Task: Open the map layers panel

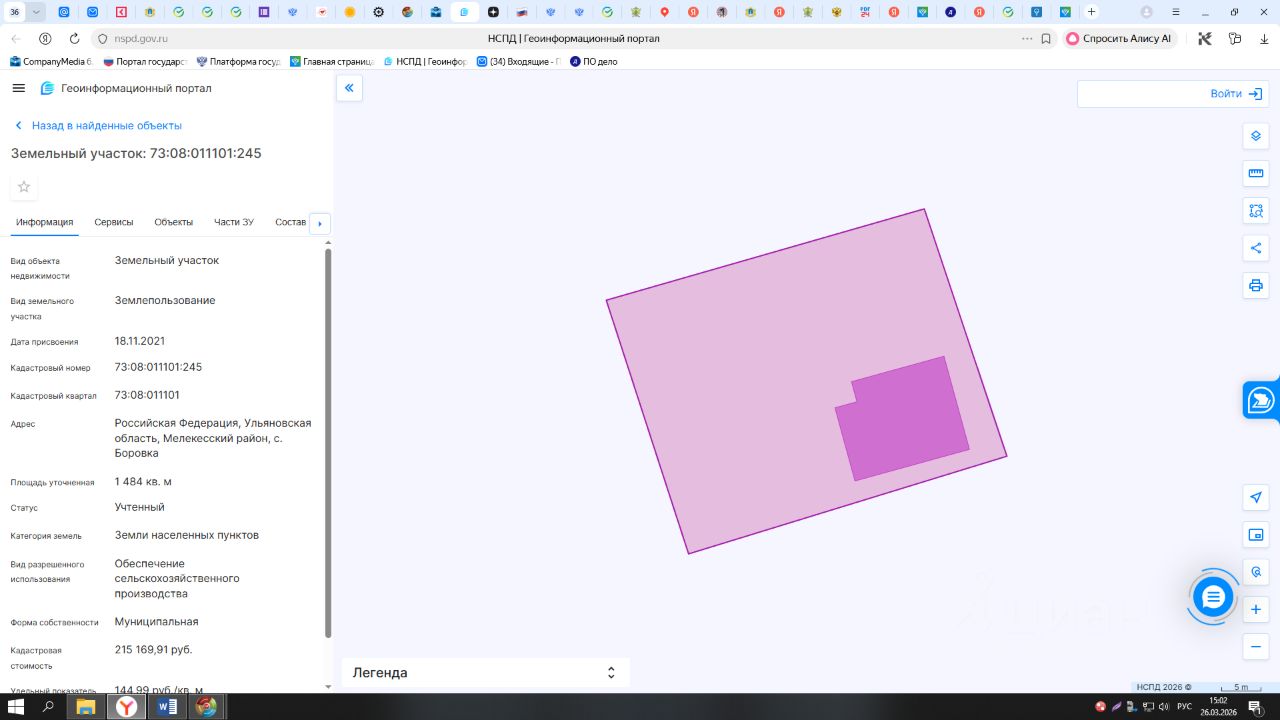Action: click(1256, 136)
